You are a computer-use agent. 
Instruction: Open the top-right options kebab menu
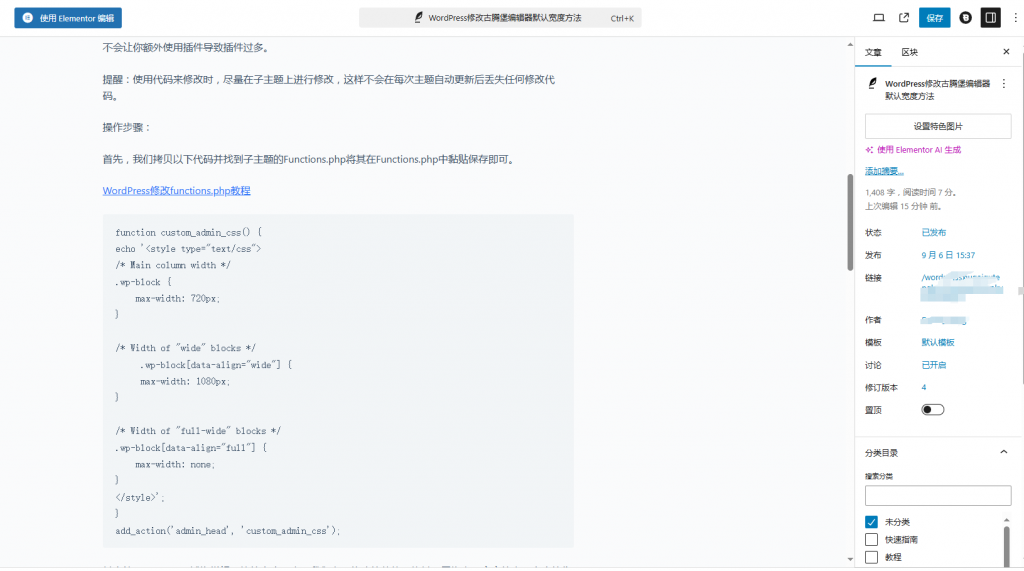pos(1016,18)
